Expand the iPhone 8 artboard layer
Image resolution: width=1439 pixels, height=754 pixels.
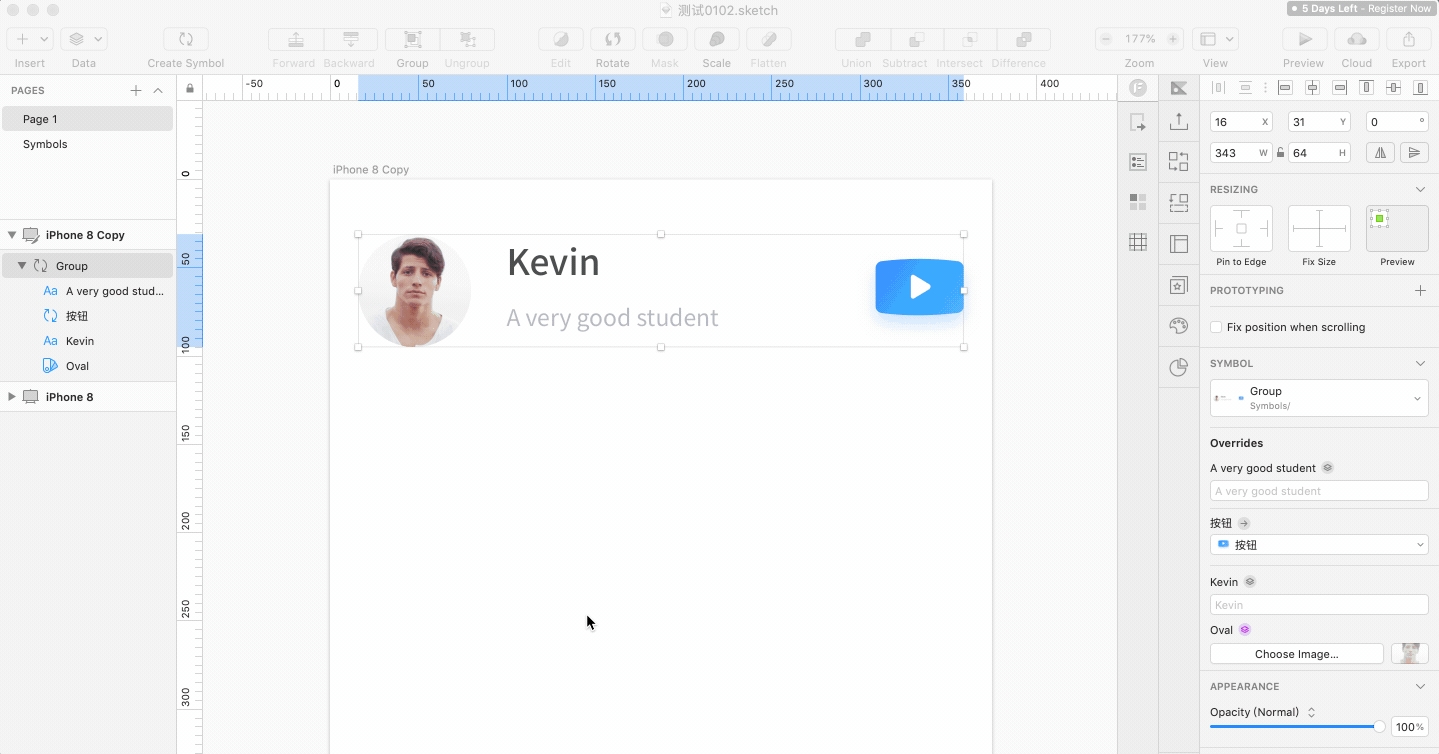pyautogui.click(x=12, y=397)
